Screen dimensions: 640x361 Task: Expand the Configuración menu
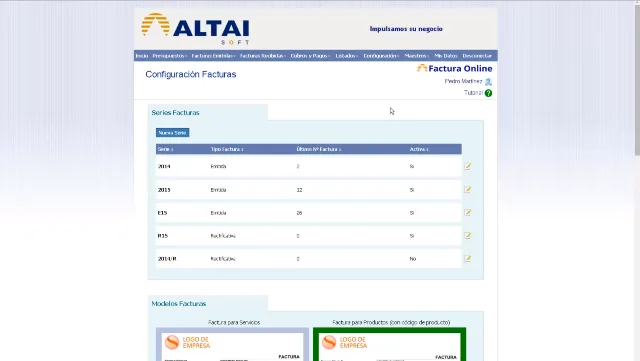pyautogui.click(x=381, y=56)
